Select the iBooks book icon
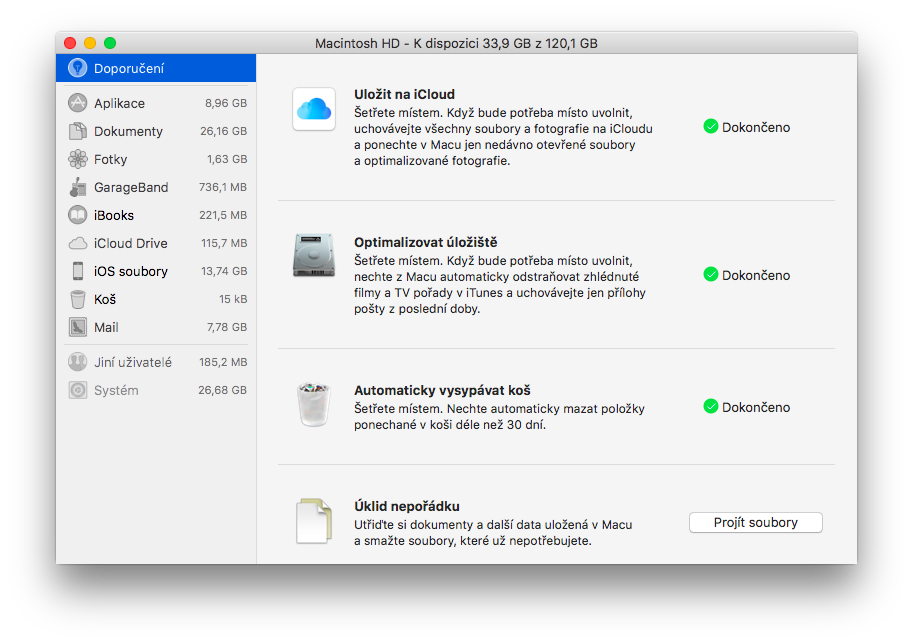This screenshot has height=644, width=913. pos(77,215)
